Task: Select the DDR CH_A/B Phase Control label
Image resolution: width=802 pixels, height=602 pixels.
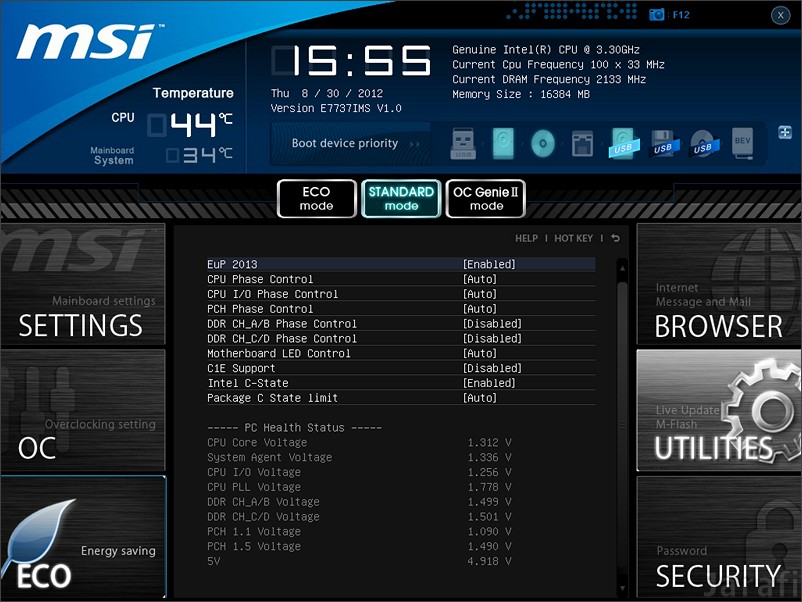Action: (282, 324)
